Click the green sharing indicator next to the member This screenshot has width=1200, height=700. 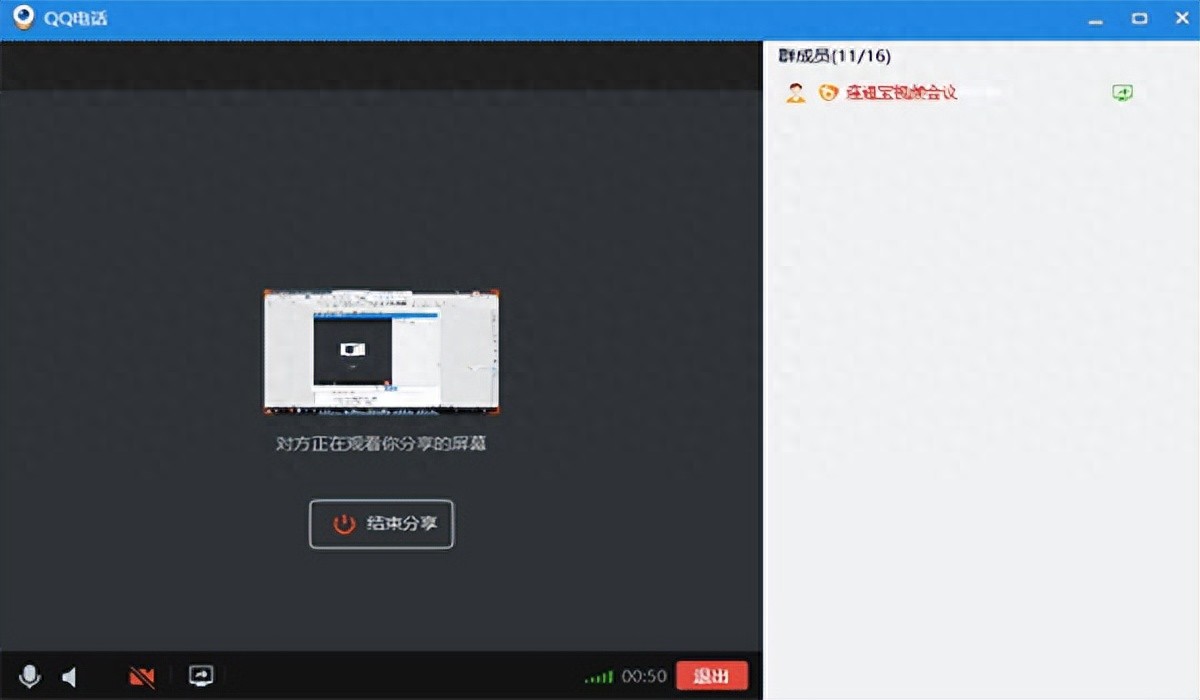(1122, 92)
